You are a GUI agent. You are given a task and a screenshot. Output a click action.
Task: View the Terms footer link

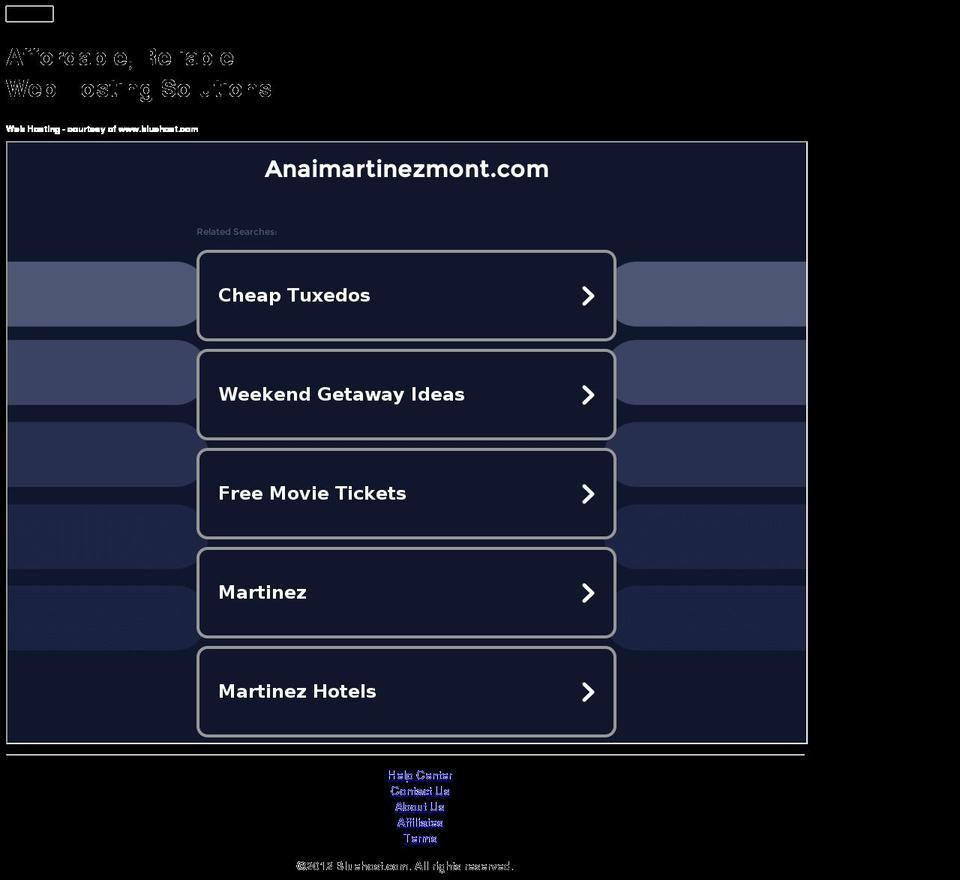pyautogui.click(x=420, y=838)
